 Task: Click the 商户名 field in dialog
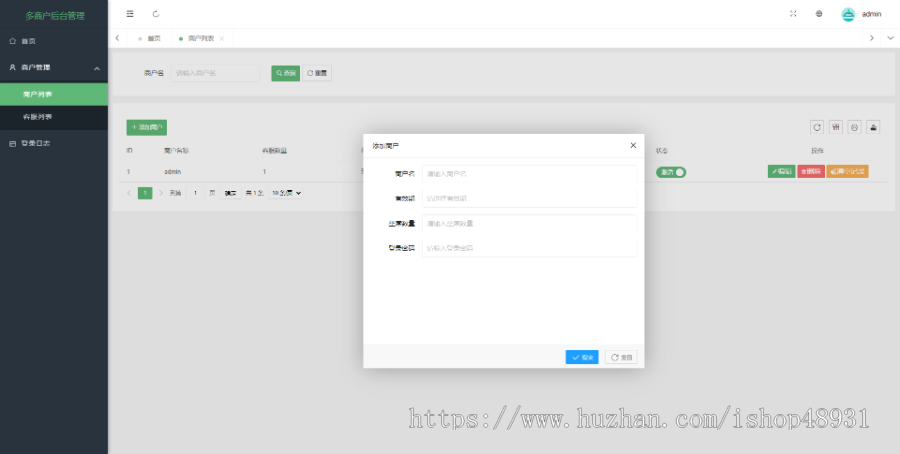529,174
